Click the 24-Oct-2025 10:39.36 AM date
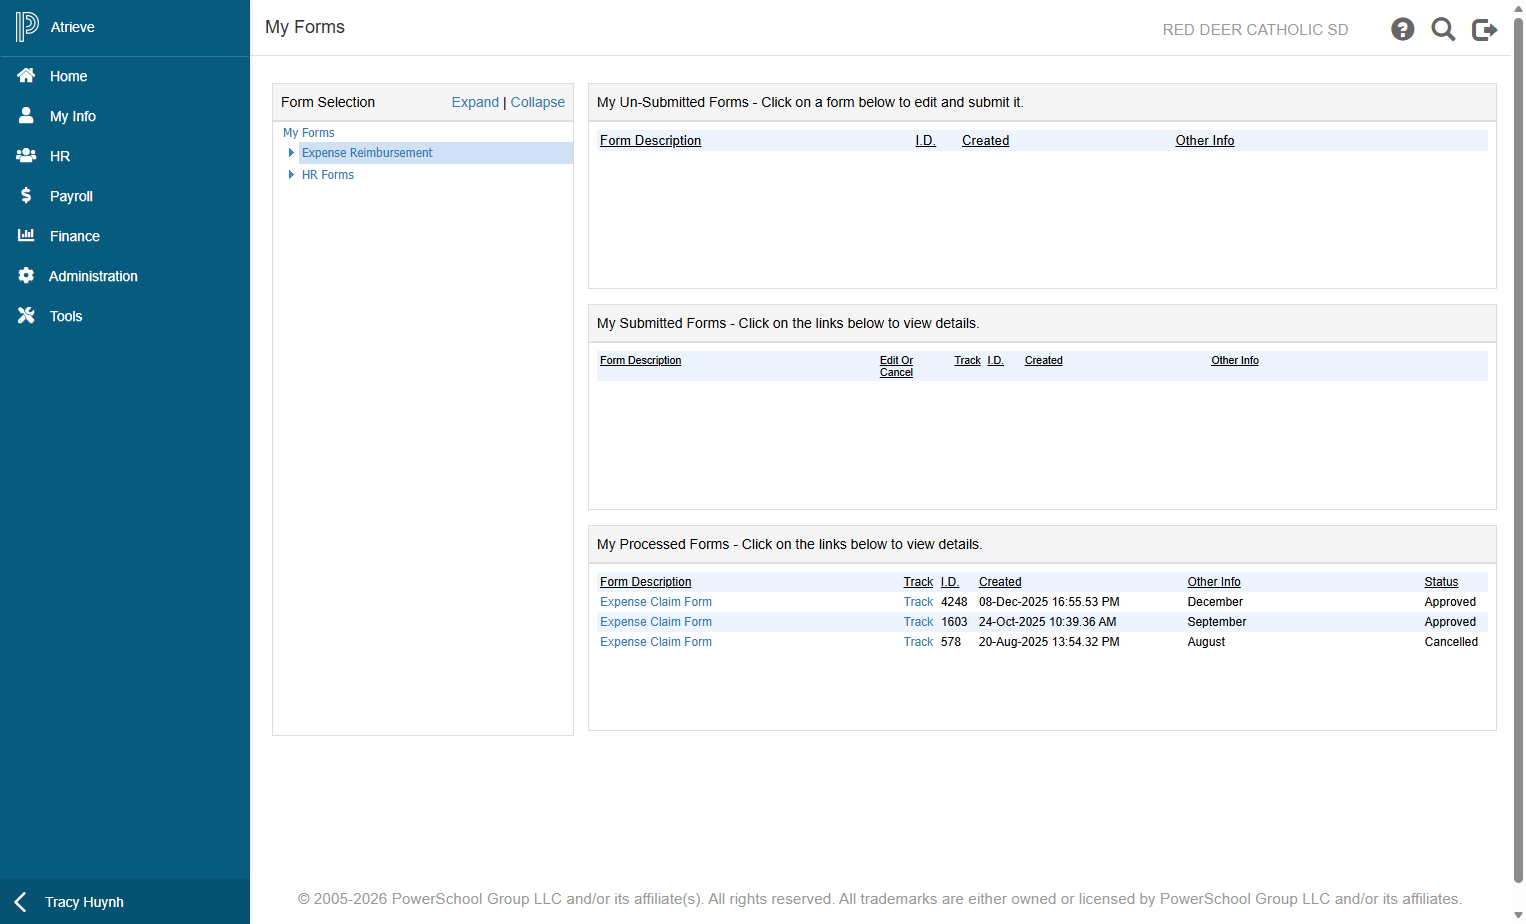 (1047, 622)
